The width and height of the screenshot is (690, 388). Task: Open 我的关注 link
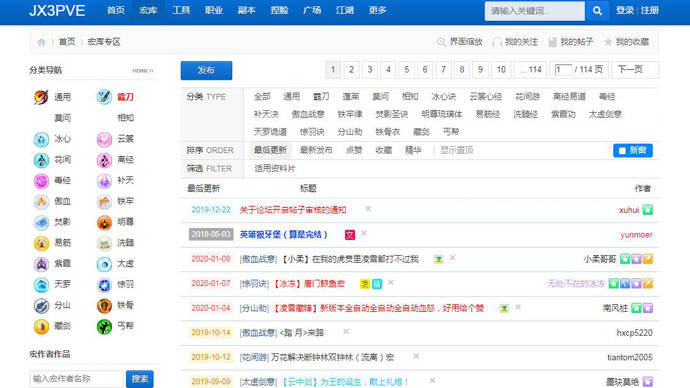pos(515,42)
